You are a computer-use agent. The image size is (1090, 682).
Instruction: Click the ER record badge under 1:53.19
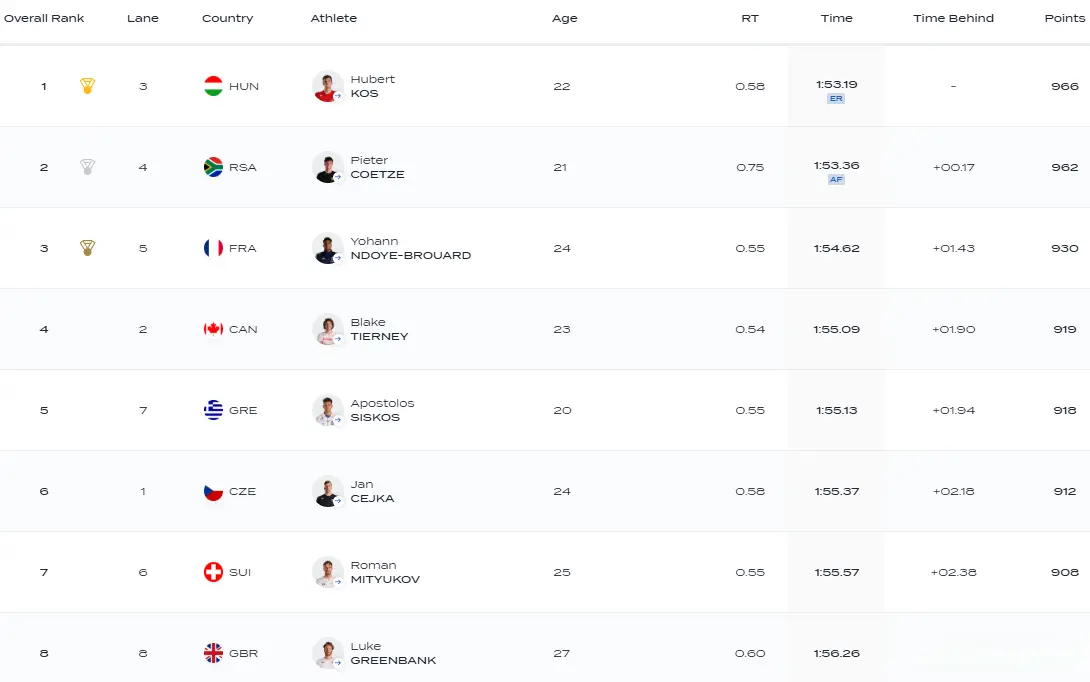coord(836,99)
